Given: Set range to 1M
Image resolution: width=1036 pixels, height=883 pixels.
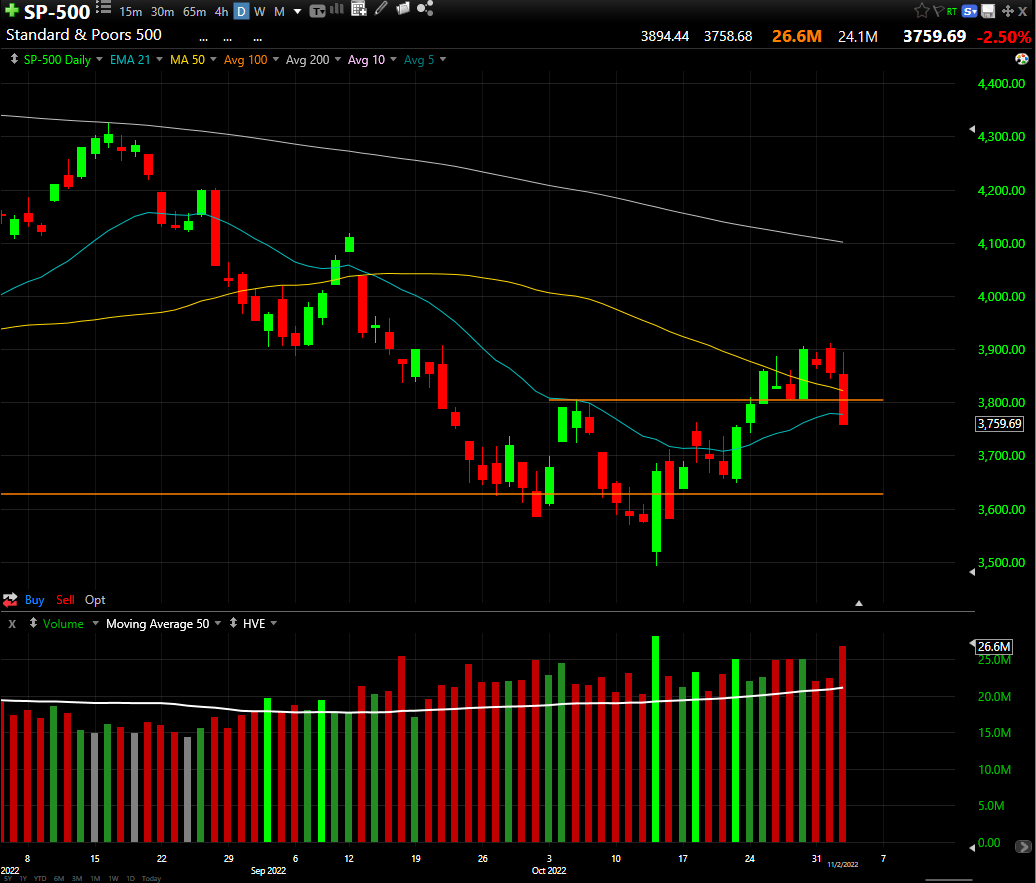Looking at the screenshot, I should point(95,878).
